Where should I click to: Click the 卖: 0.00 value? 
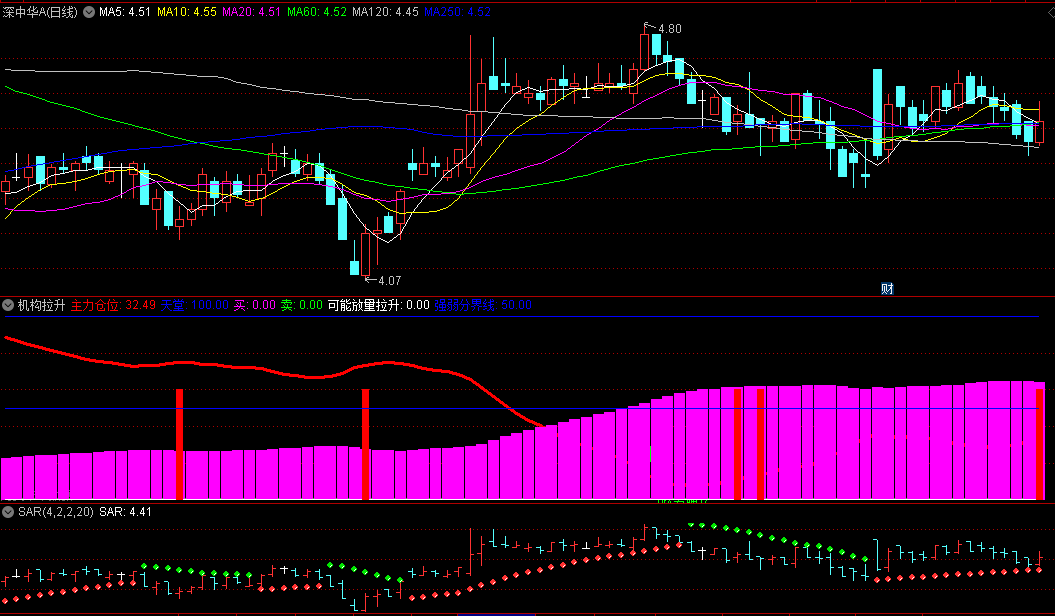301,305
